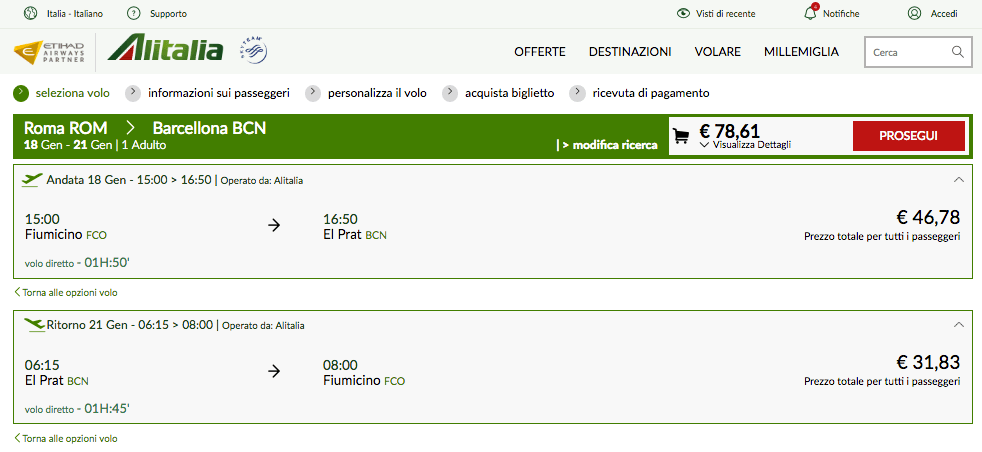
Task: Open the Notifiche bell icon
Action: click(x=810, y=14)
